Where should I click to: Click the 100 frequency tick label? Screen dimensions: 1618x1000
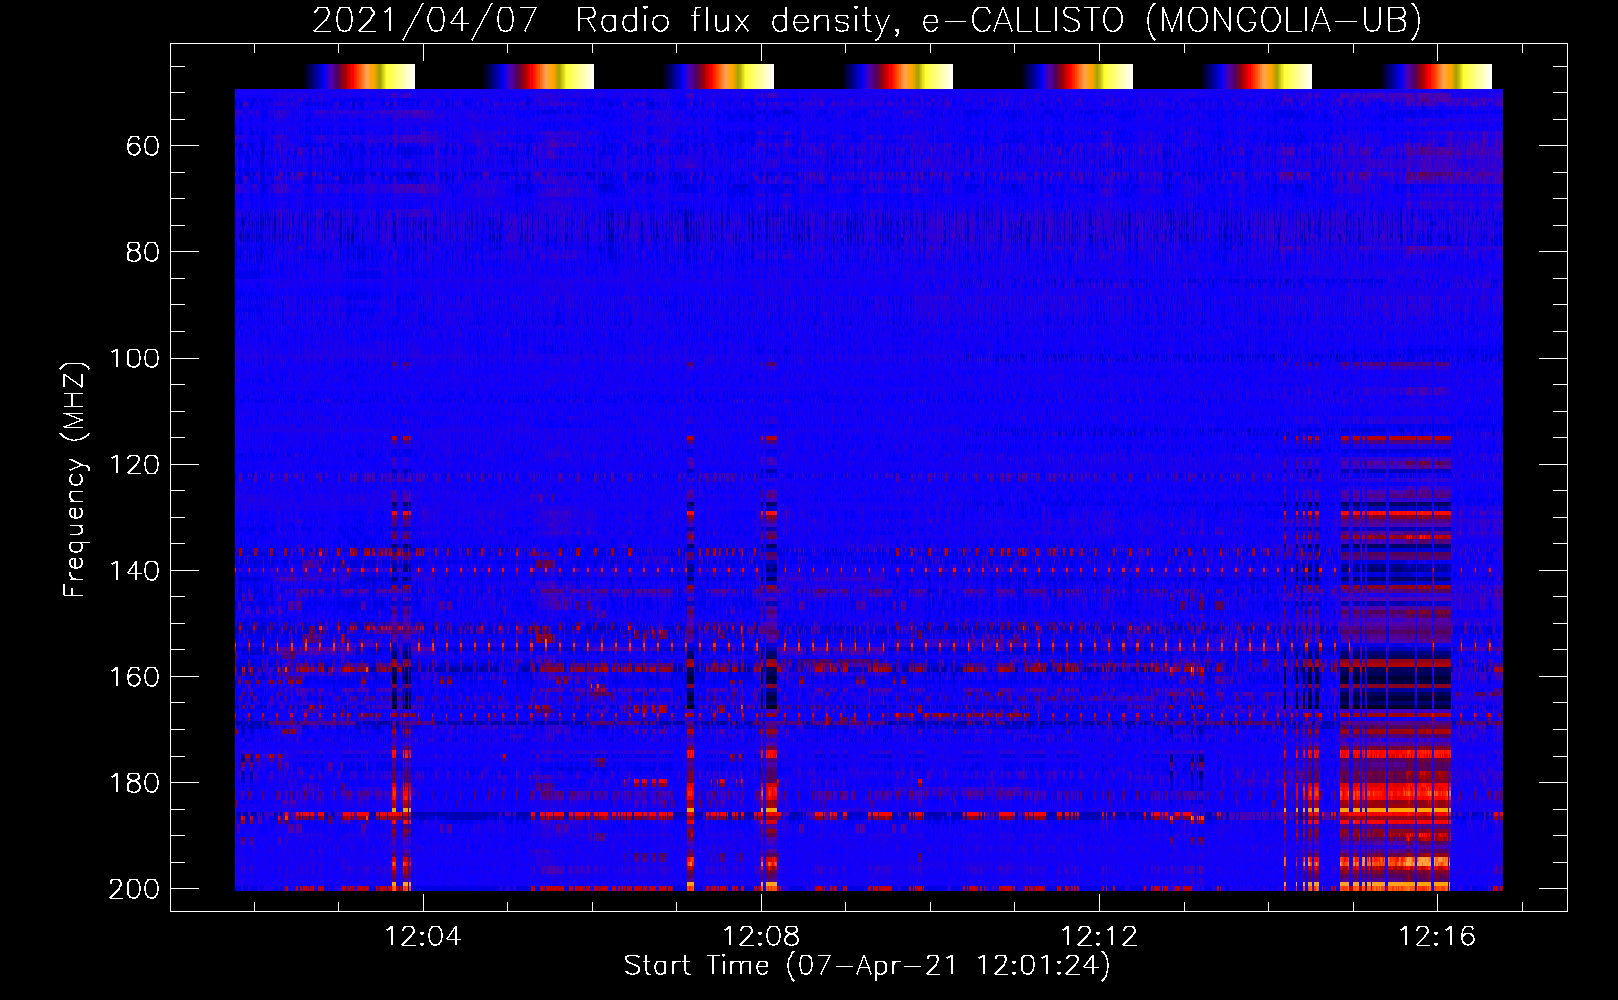point(134,359)
